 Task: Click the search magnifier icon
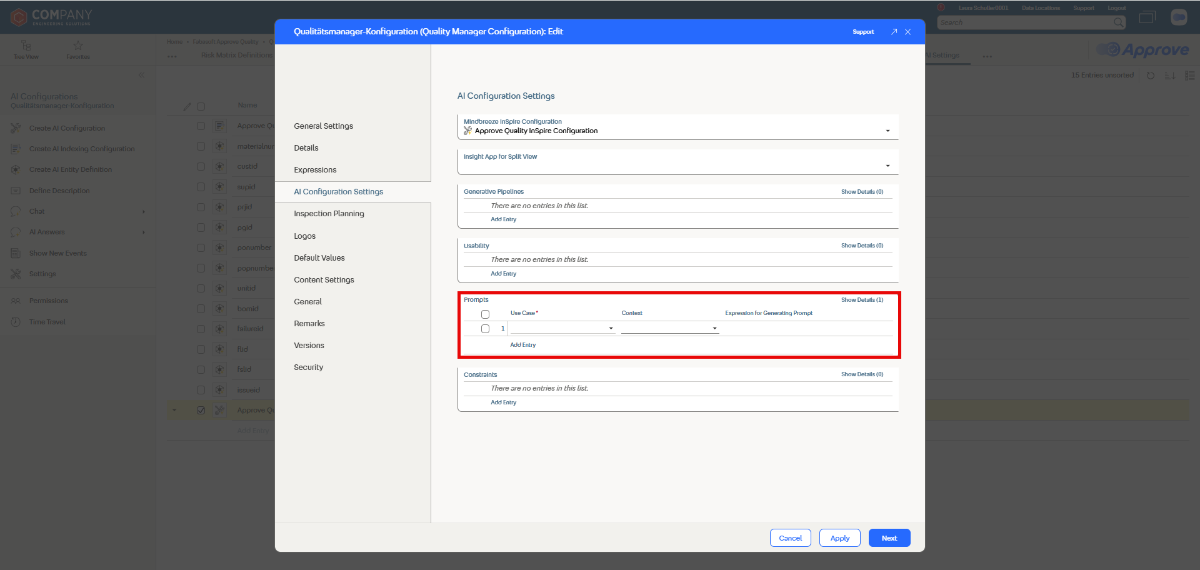1118,21
